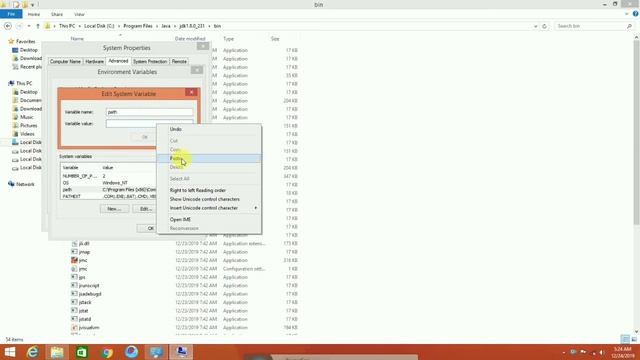The width and height of the screenshot is (640, 360).
Task: Open the File menu in Explorer
Action: tap(11, 14)
